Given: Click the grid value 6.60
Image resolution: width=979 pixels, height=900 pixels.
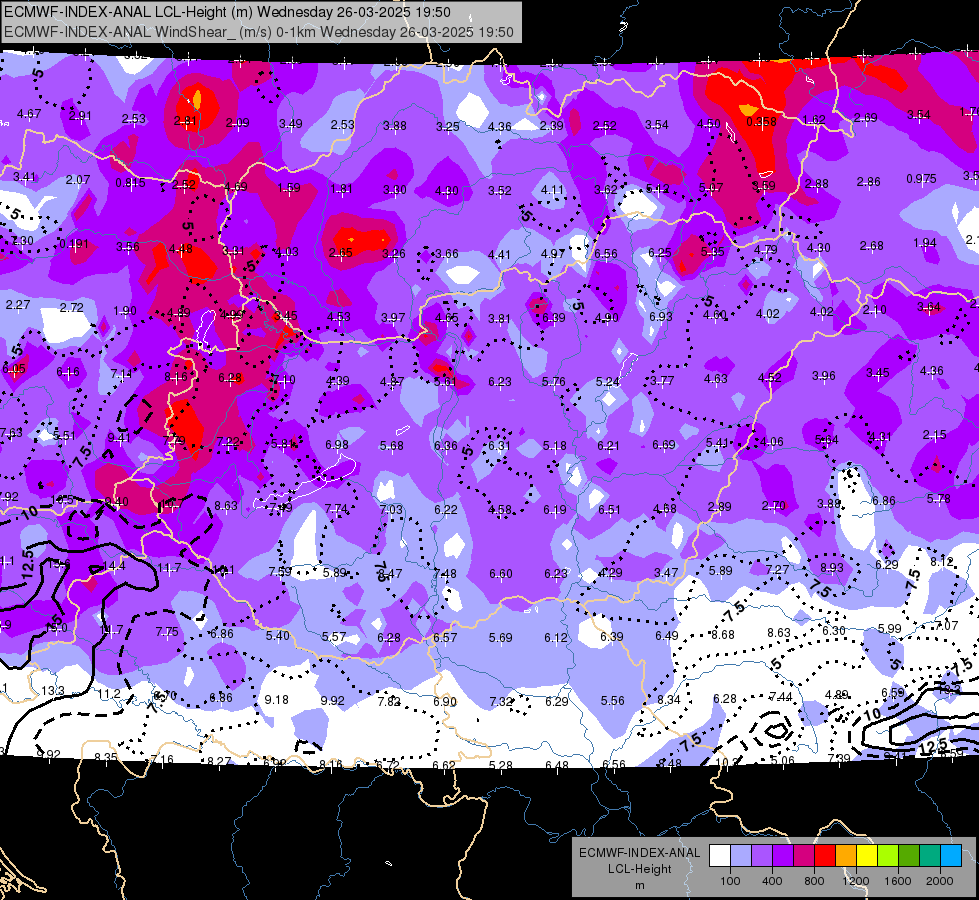Looking at the screenshot, I should tap(501, 573).
